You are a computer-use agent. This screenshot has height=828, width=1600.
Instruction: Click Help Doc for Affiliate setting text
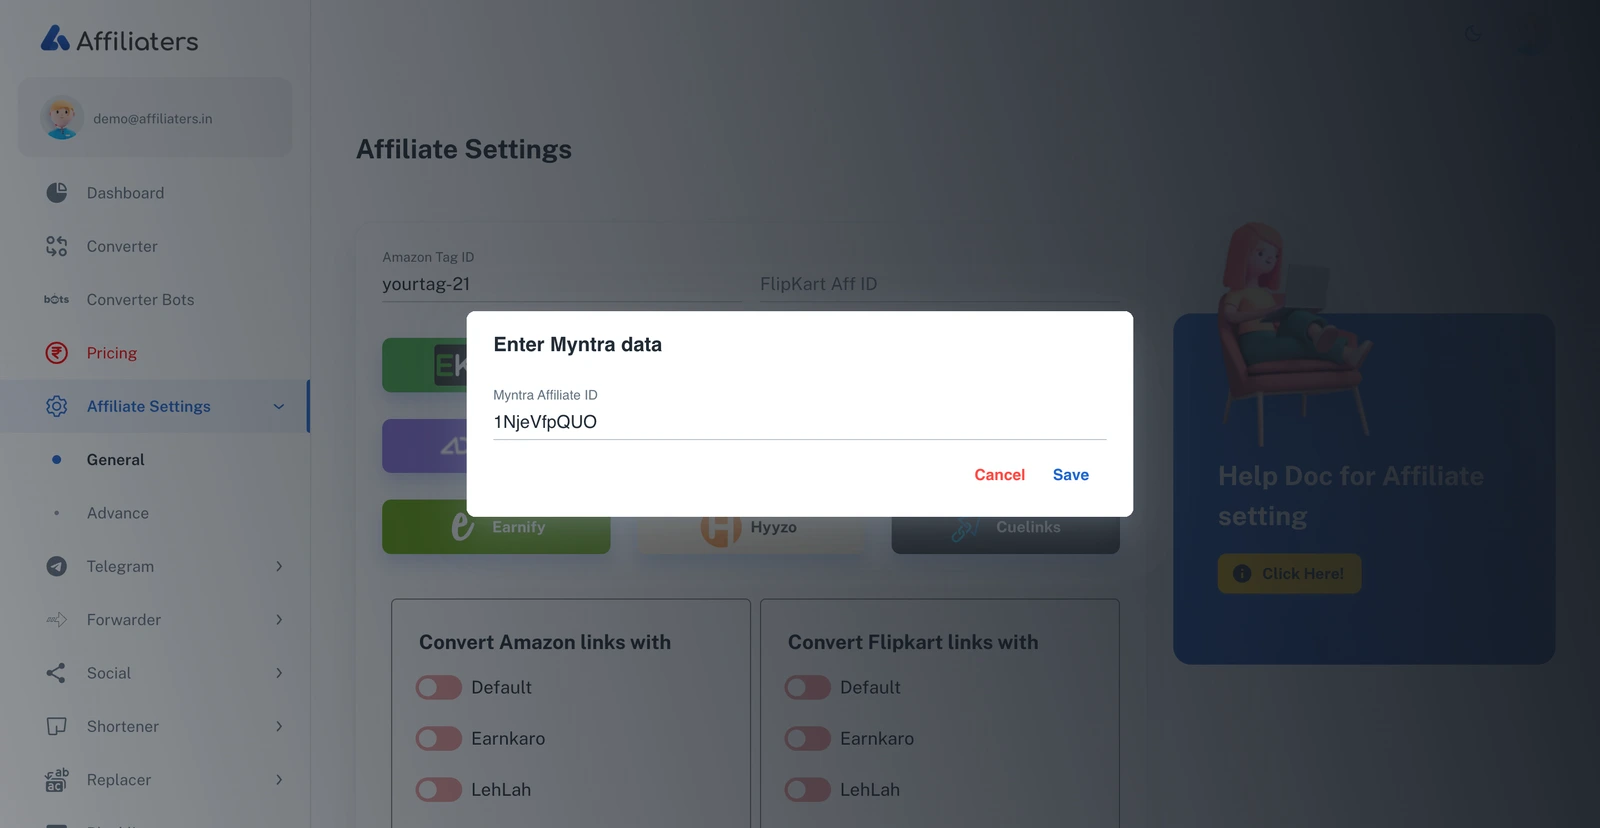click(1351, 496)
